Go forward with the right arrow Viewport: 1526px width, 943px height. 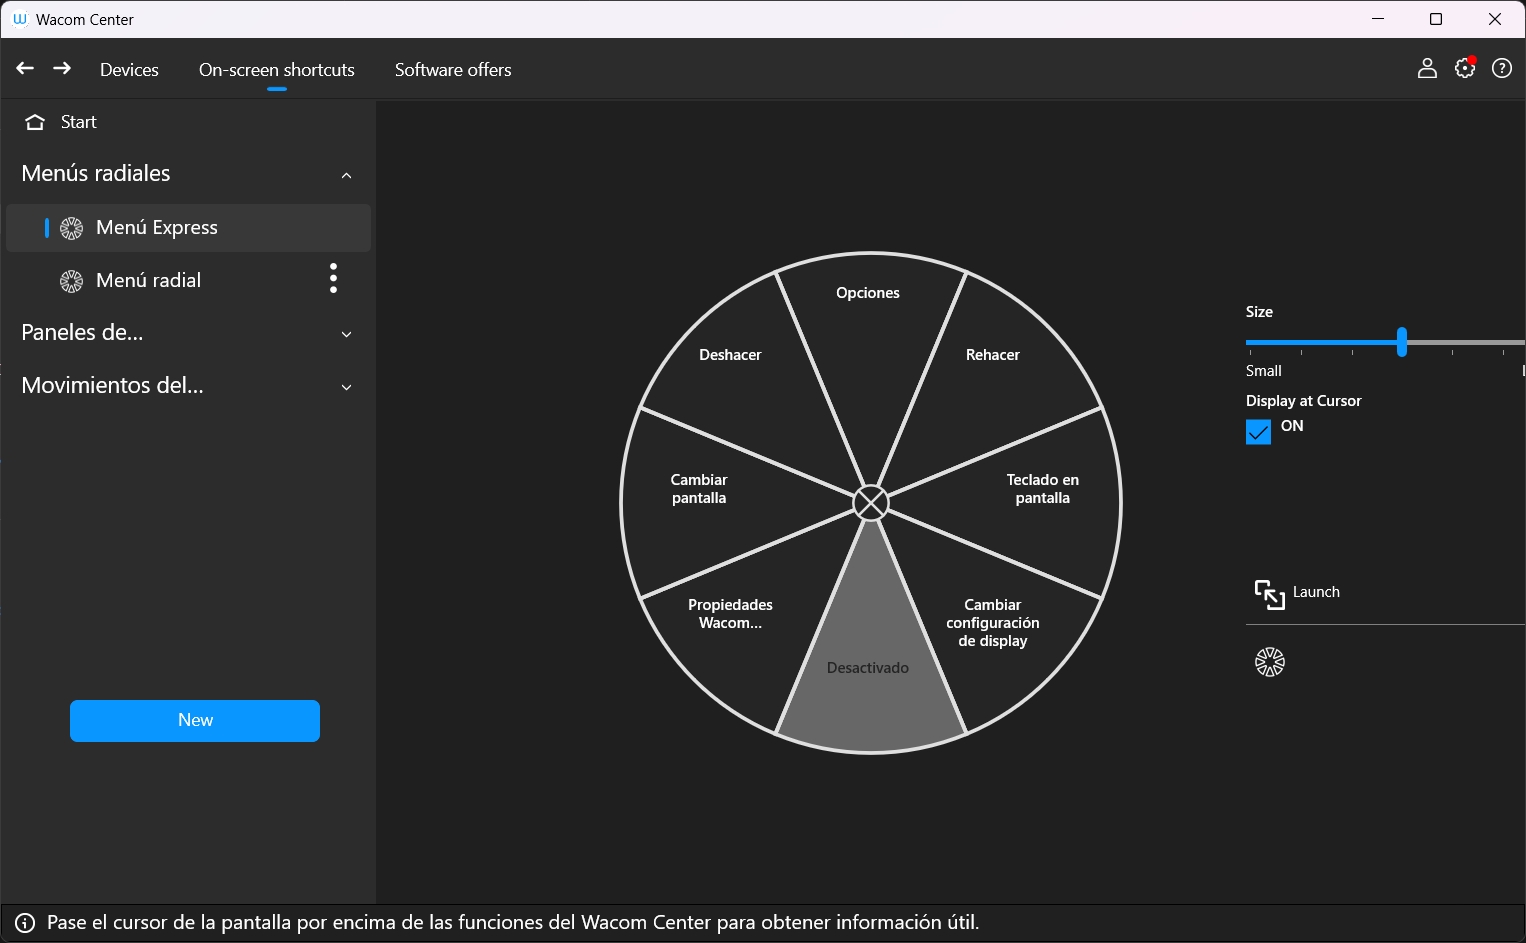click(62, 68)
